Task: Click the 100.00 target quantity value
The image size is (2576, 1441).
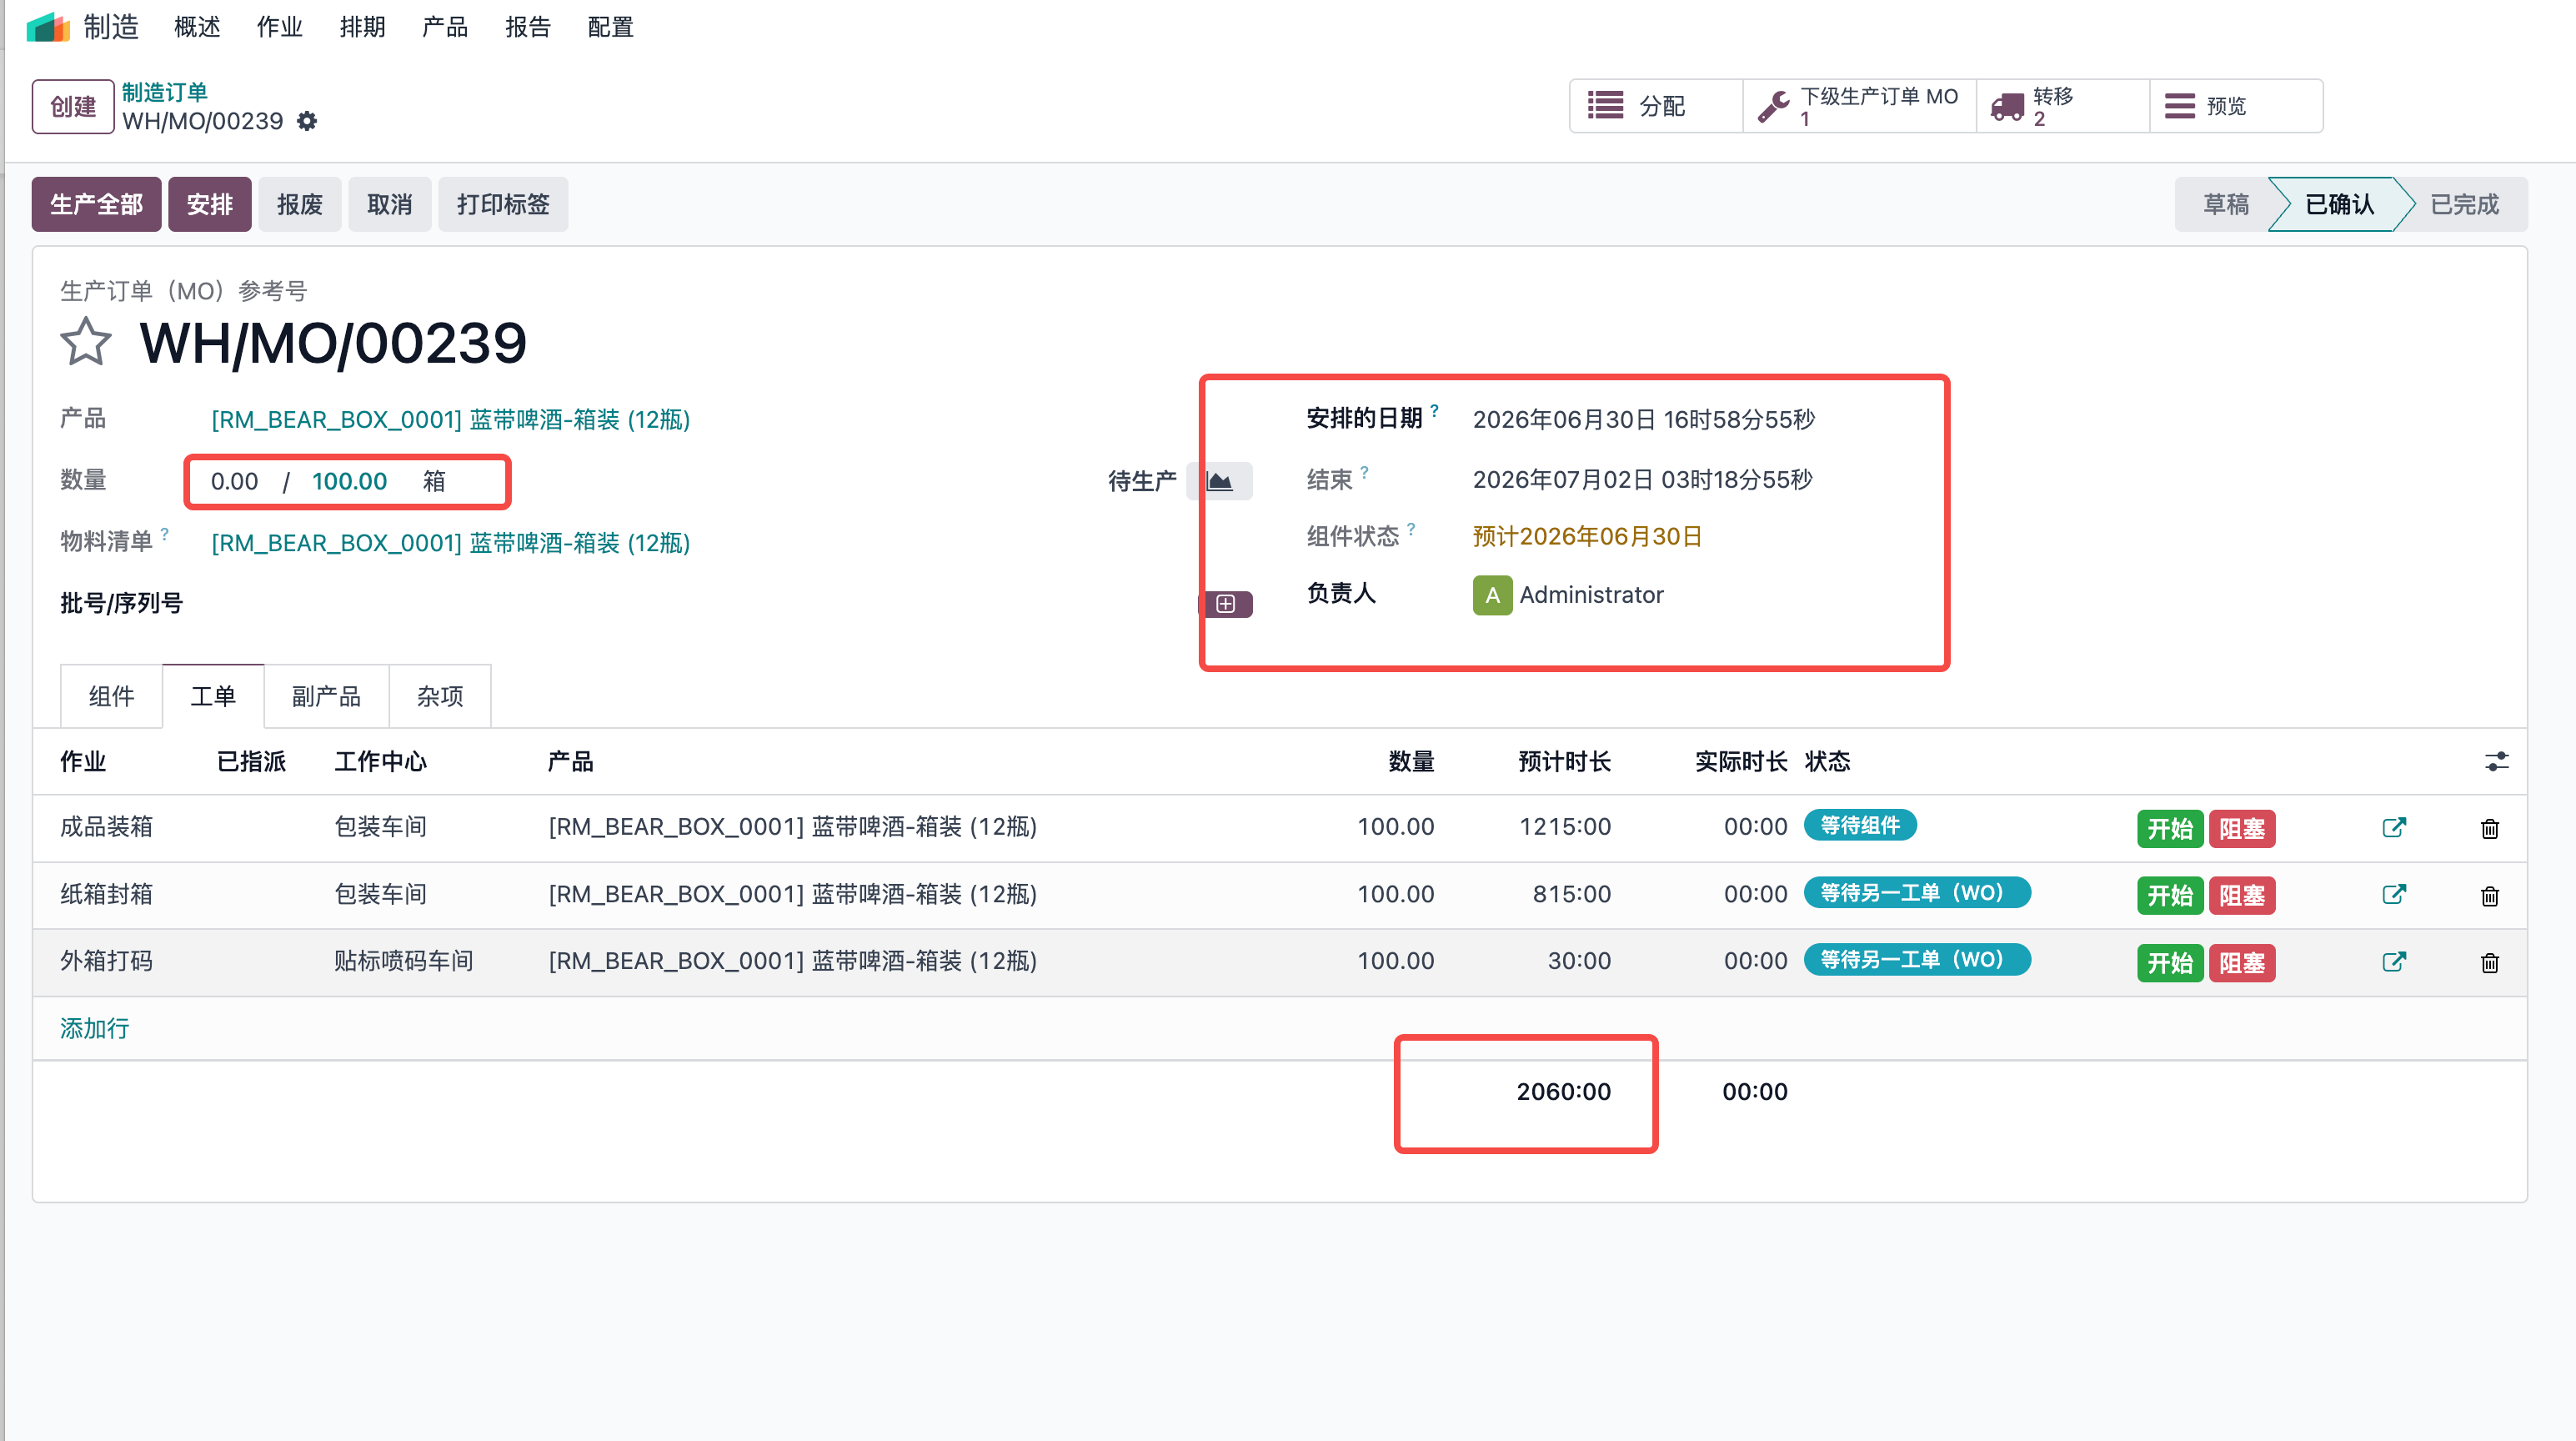Action: (x=349, y=482)
